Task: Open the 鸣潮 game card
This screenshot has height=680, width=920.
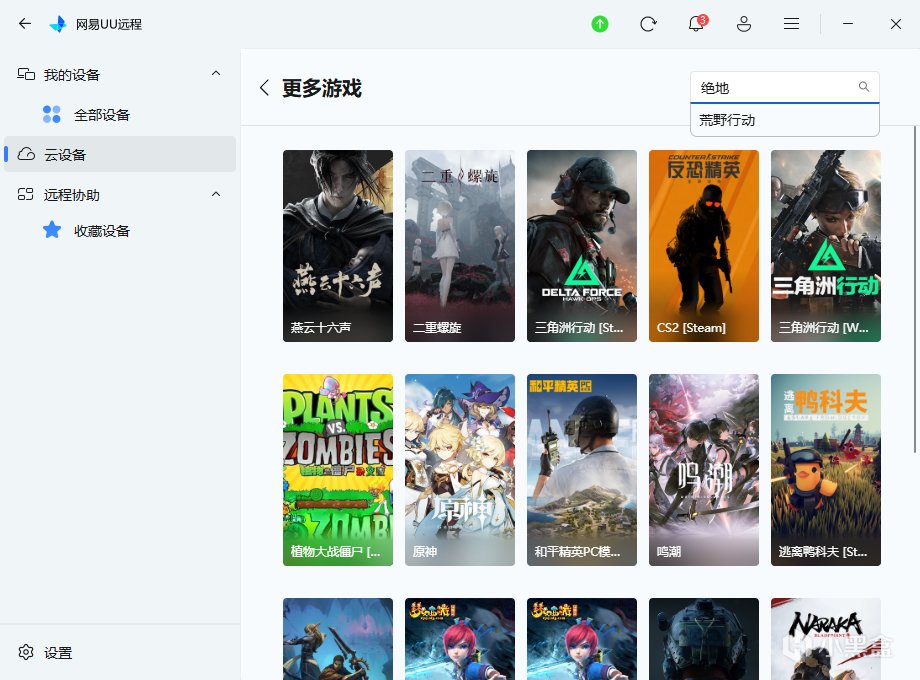Action: 704,470
